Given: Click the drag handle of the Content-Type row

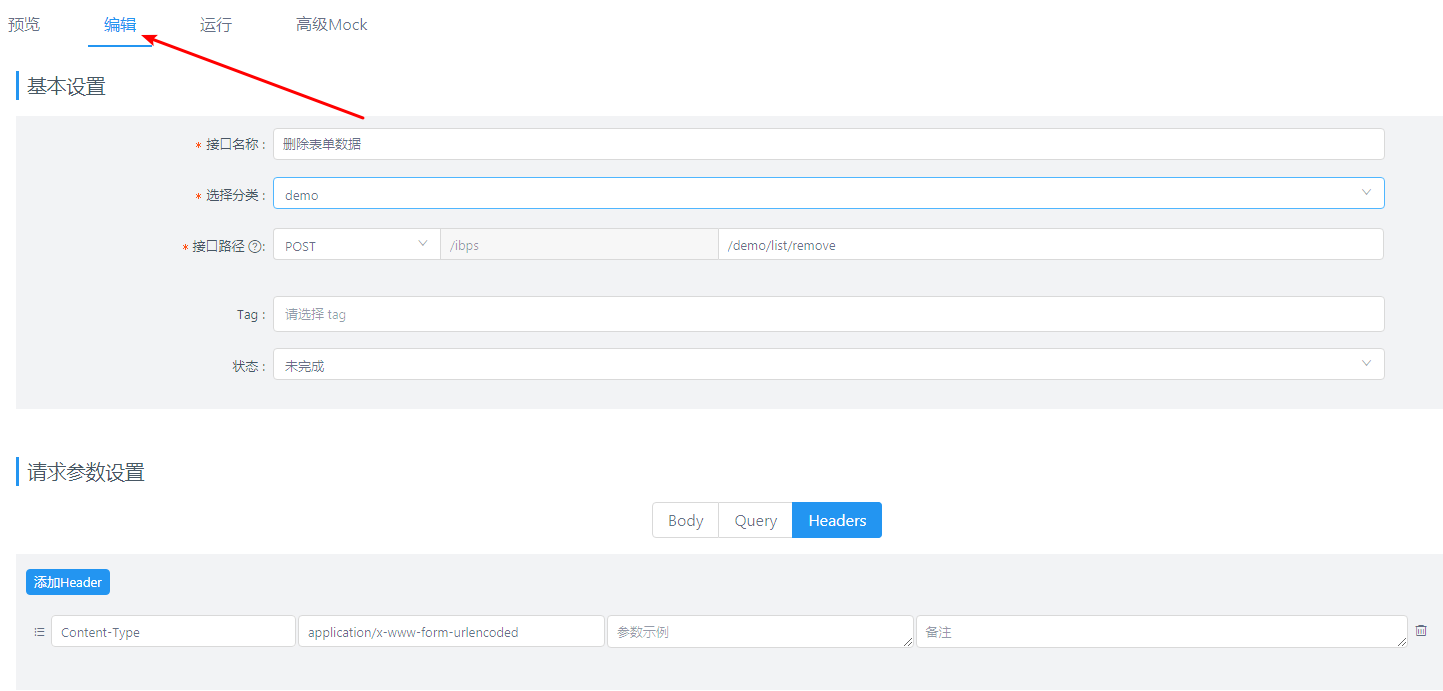Looking at the screenshot, I should pyautogui.click(x=39, y=632).
